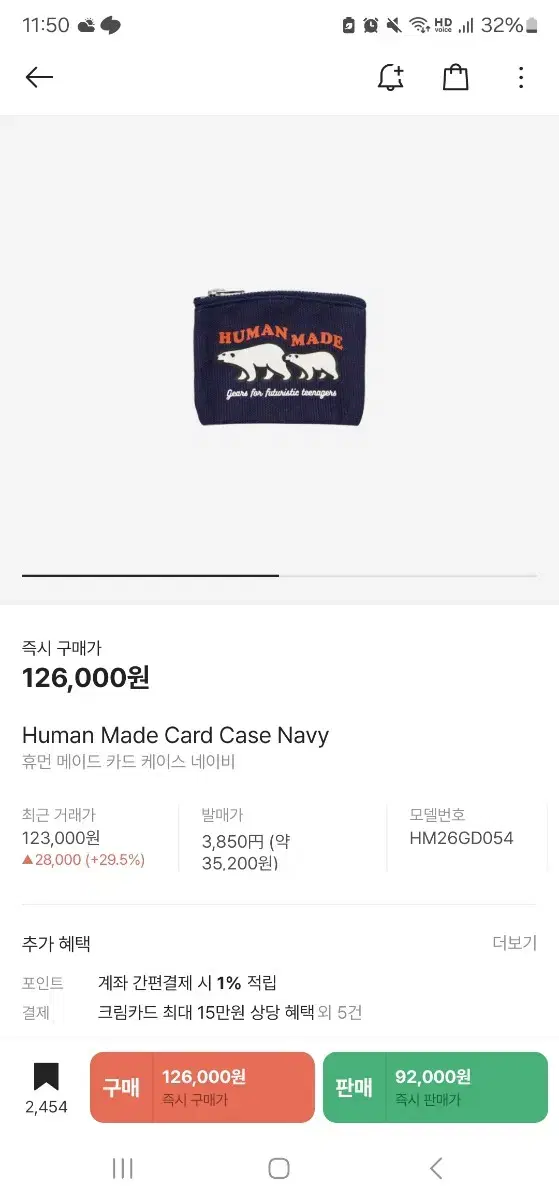Go back using the left arrow
The image size is (559, 1200).
(x=39, y=78)
